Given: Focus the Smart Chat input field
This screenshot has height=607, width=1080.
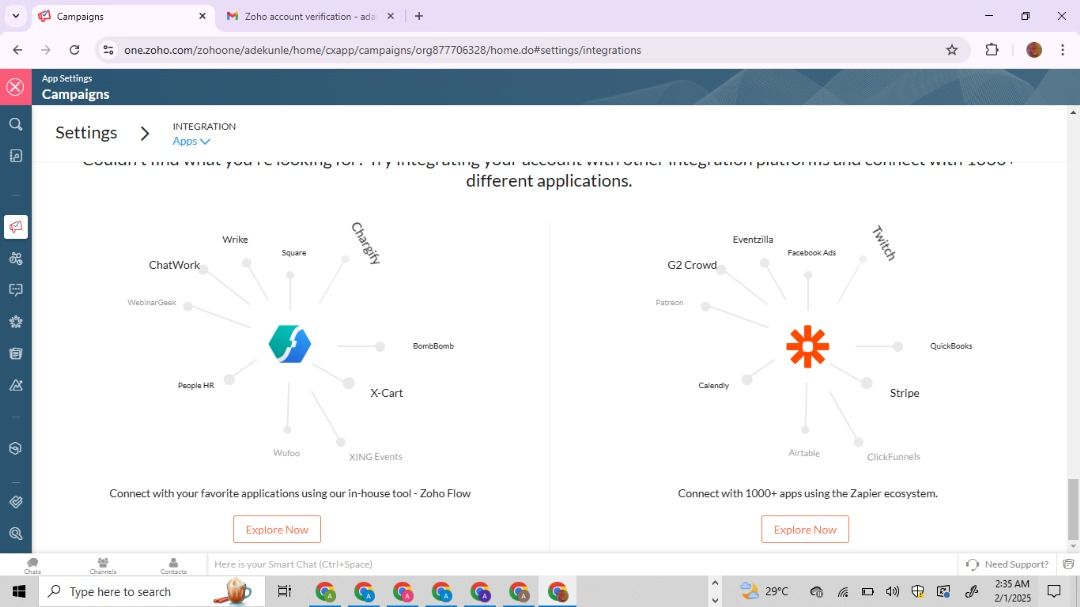Looking at the screenshot, I should [582, 564].
